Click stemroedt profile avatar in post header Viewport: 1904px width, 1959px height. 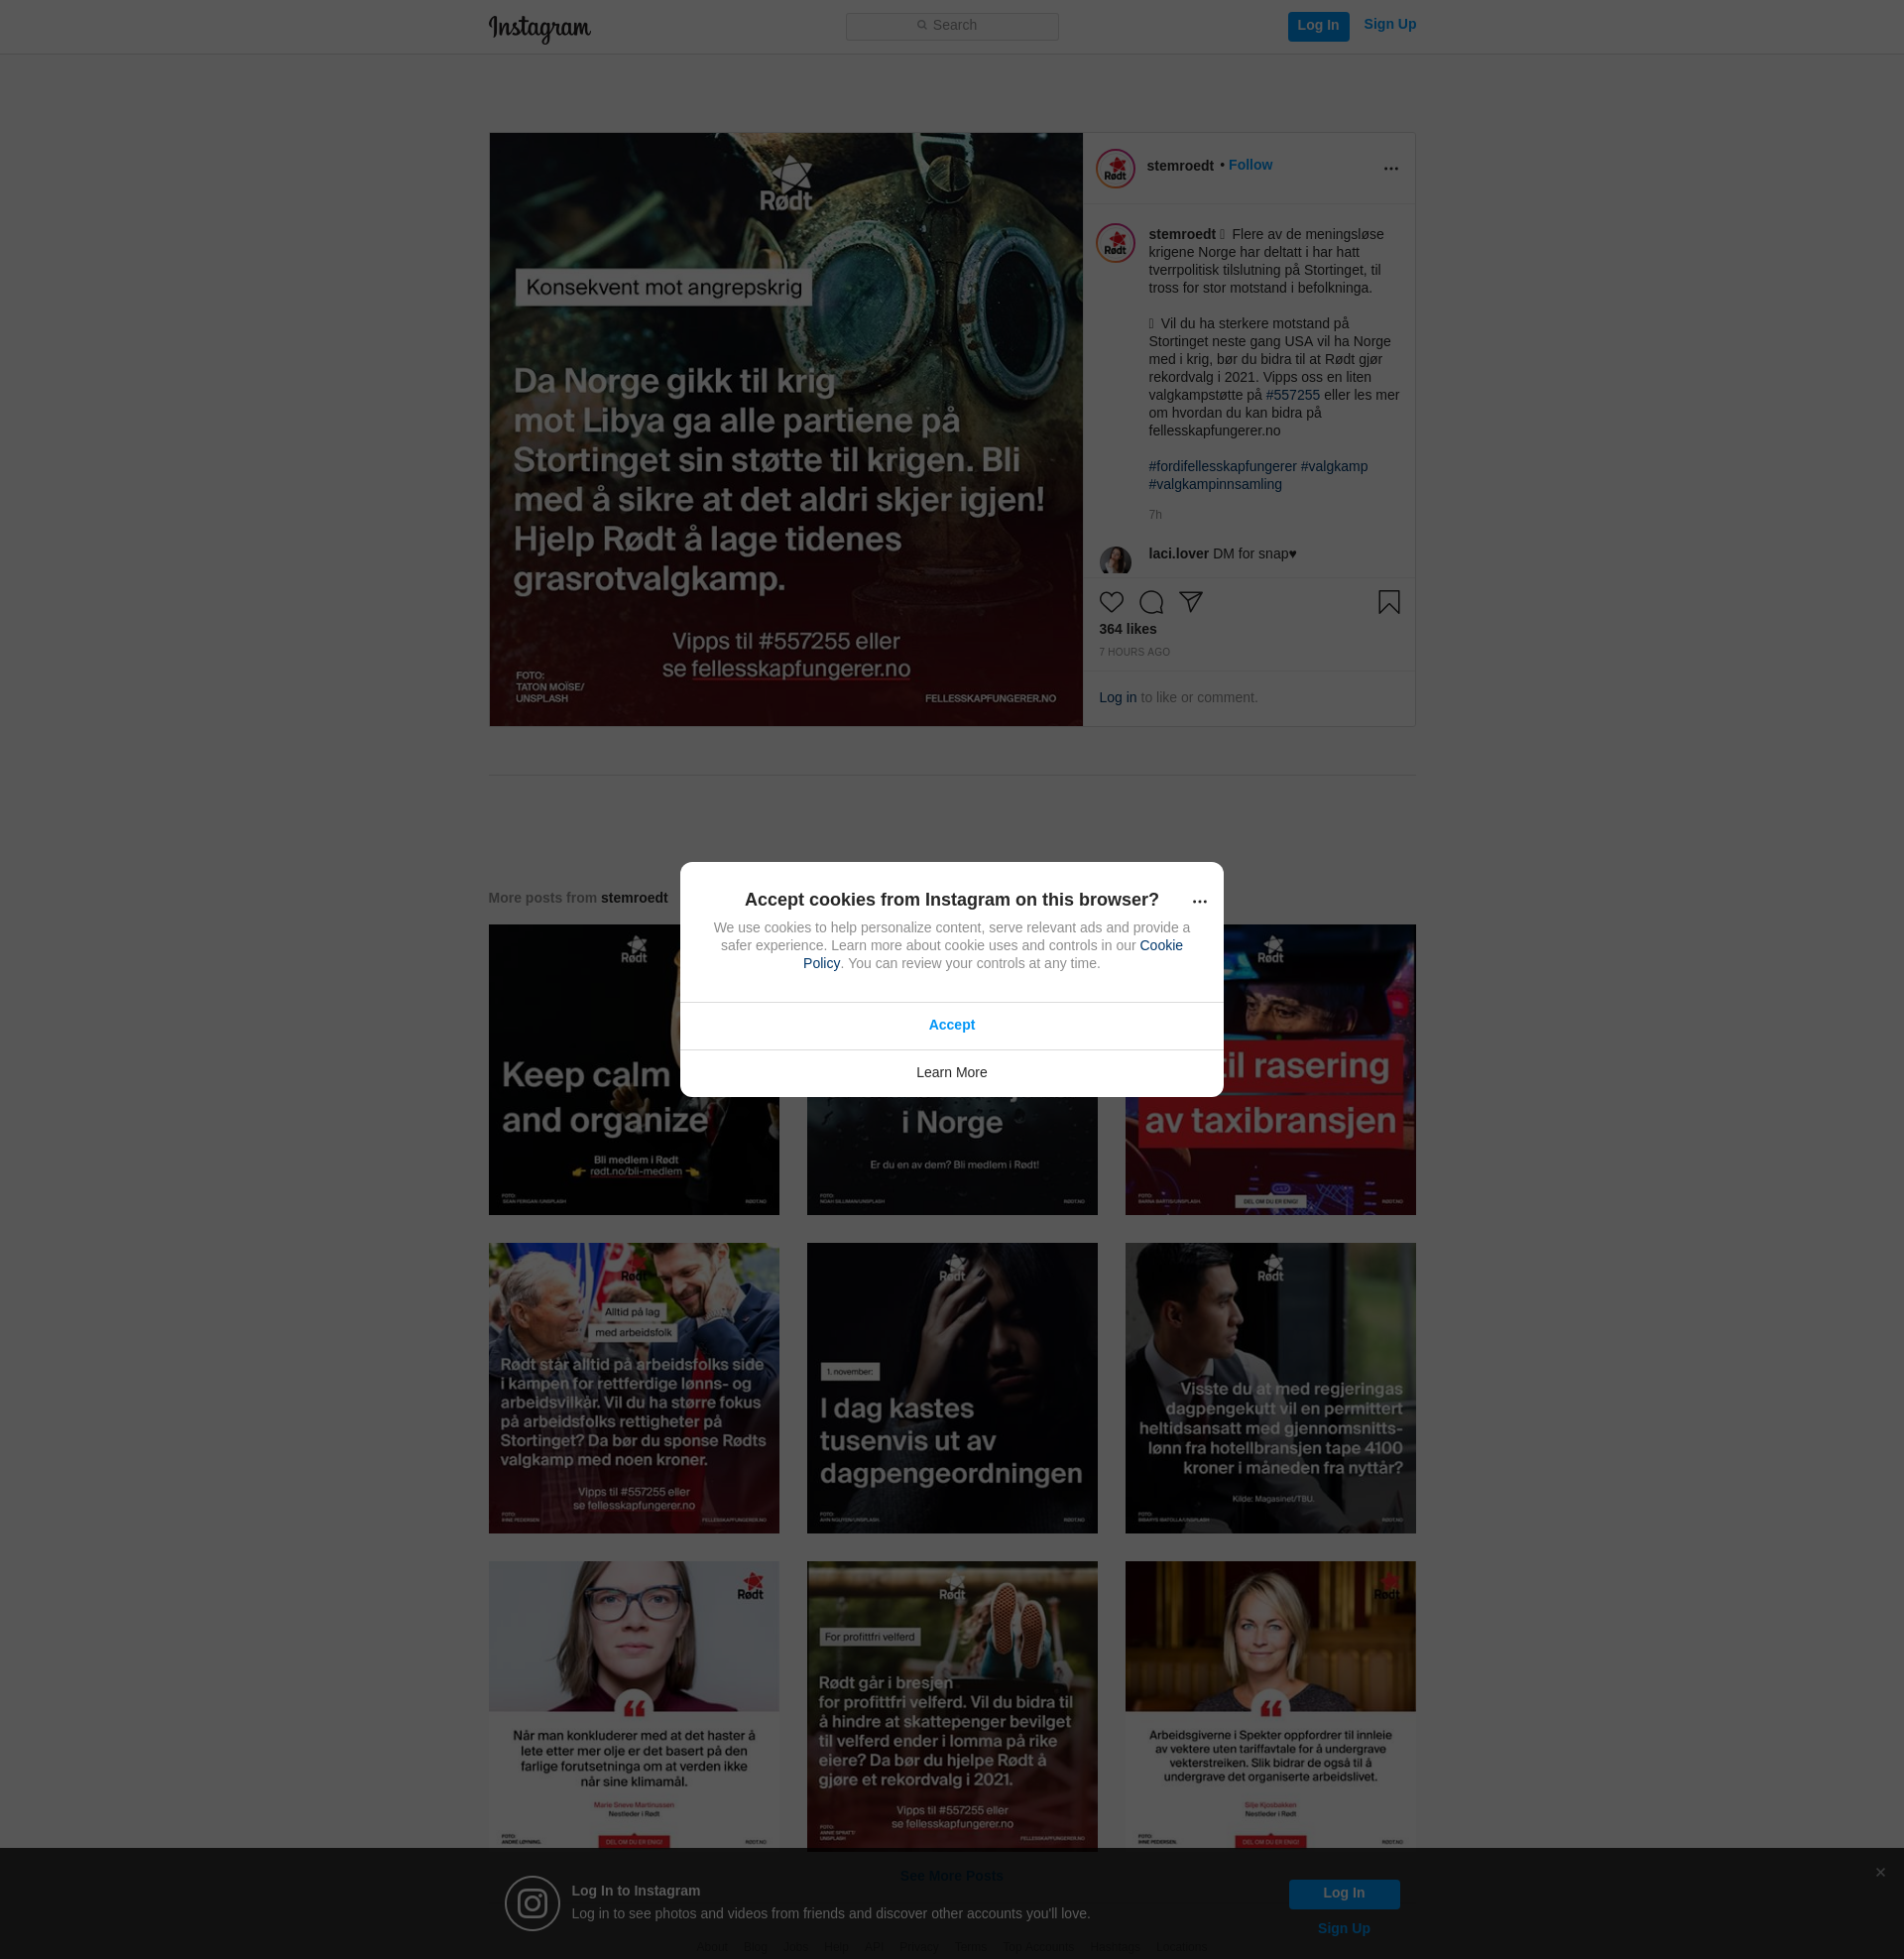point(1115,169)
